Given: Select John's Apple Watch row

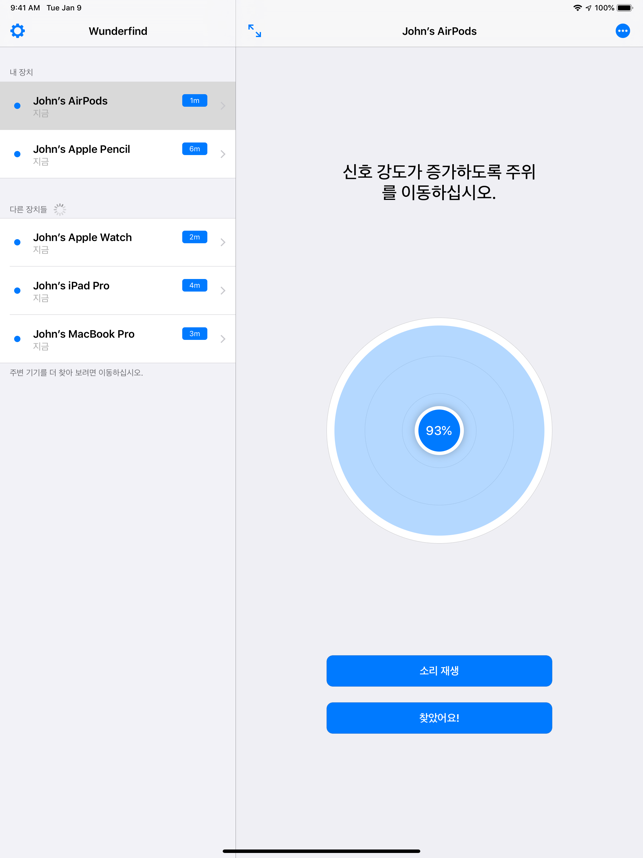Looking at the screenshot, I should coord(118,242).
